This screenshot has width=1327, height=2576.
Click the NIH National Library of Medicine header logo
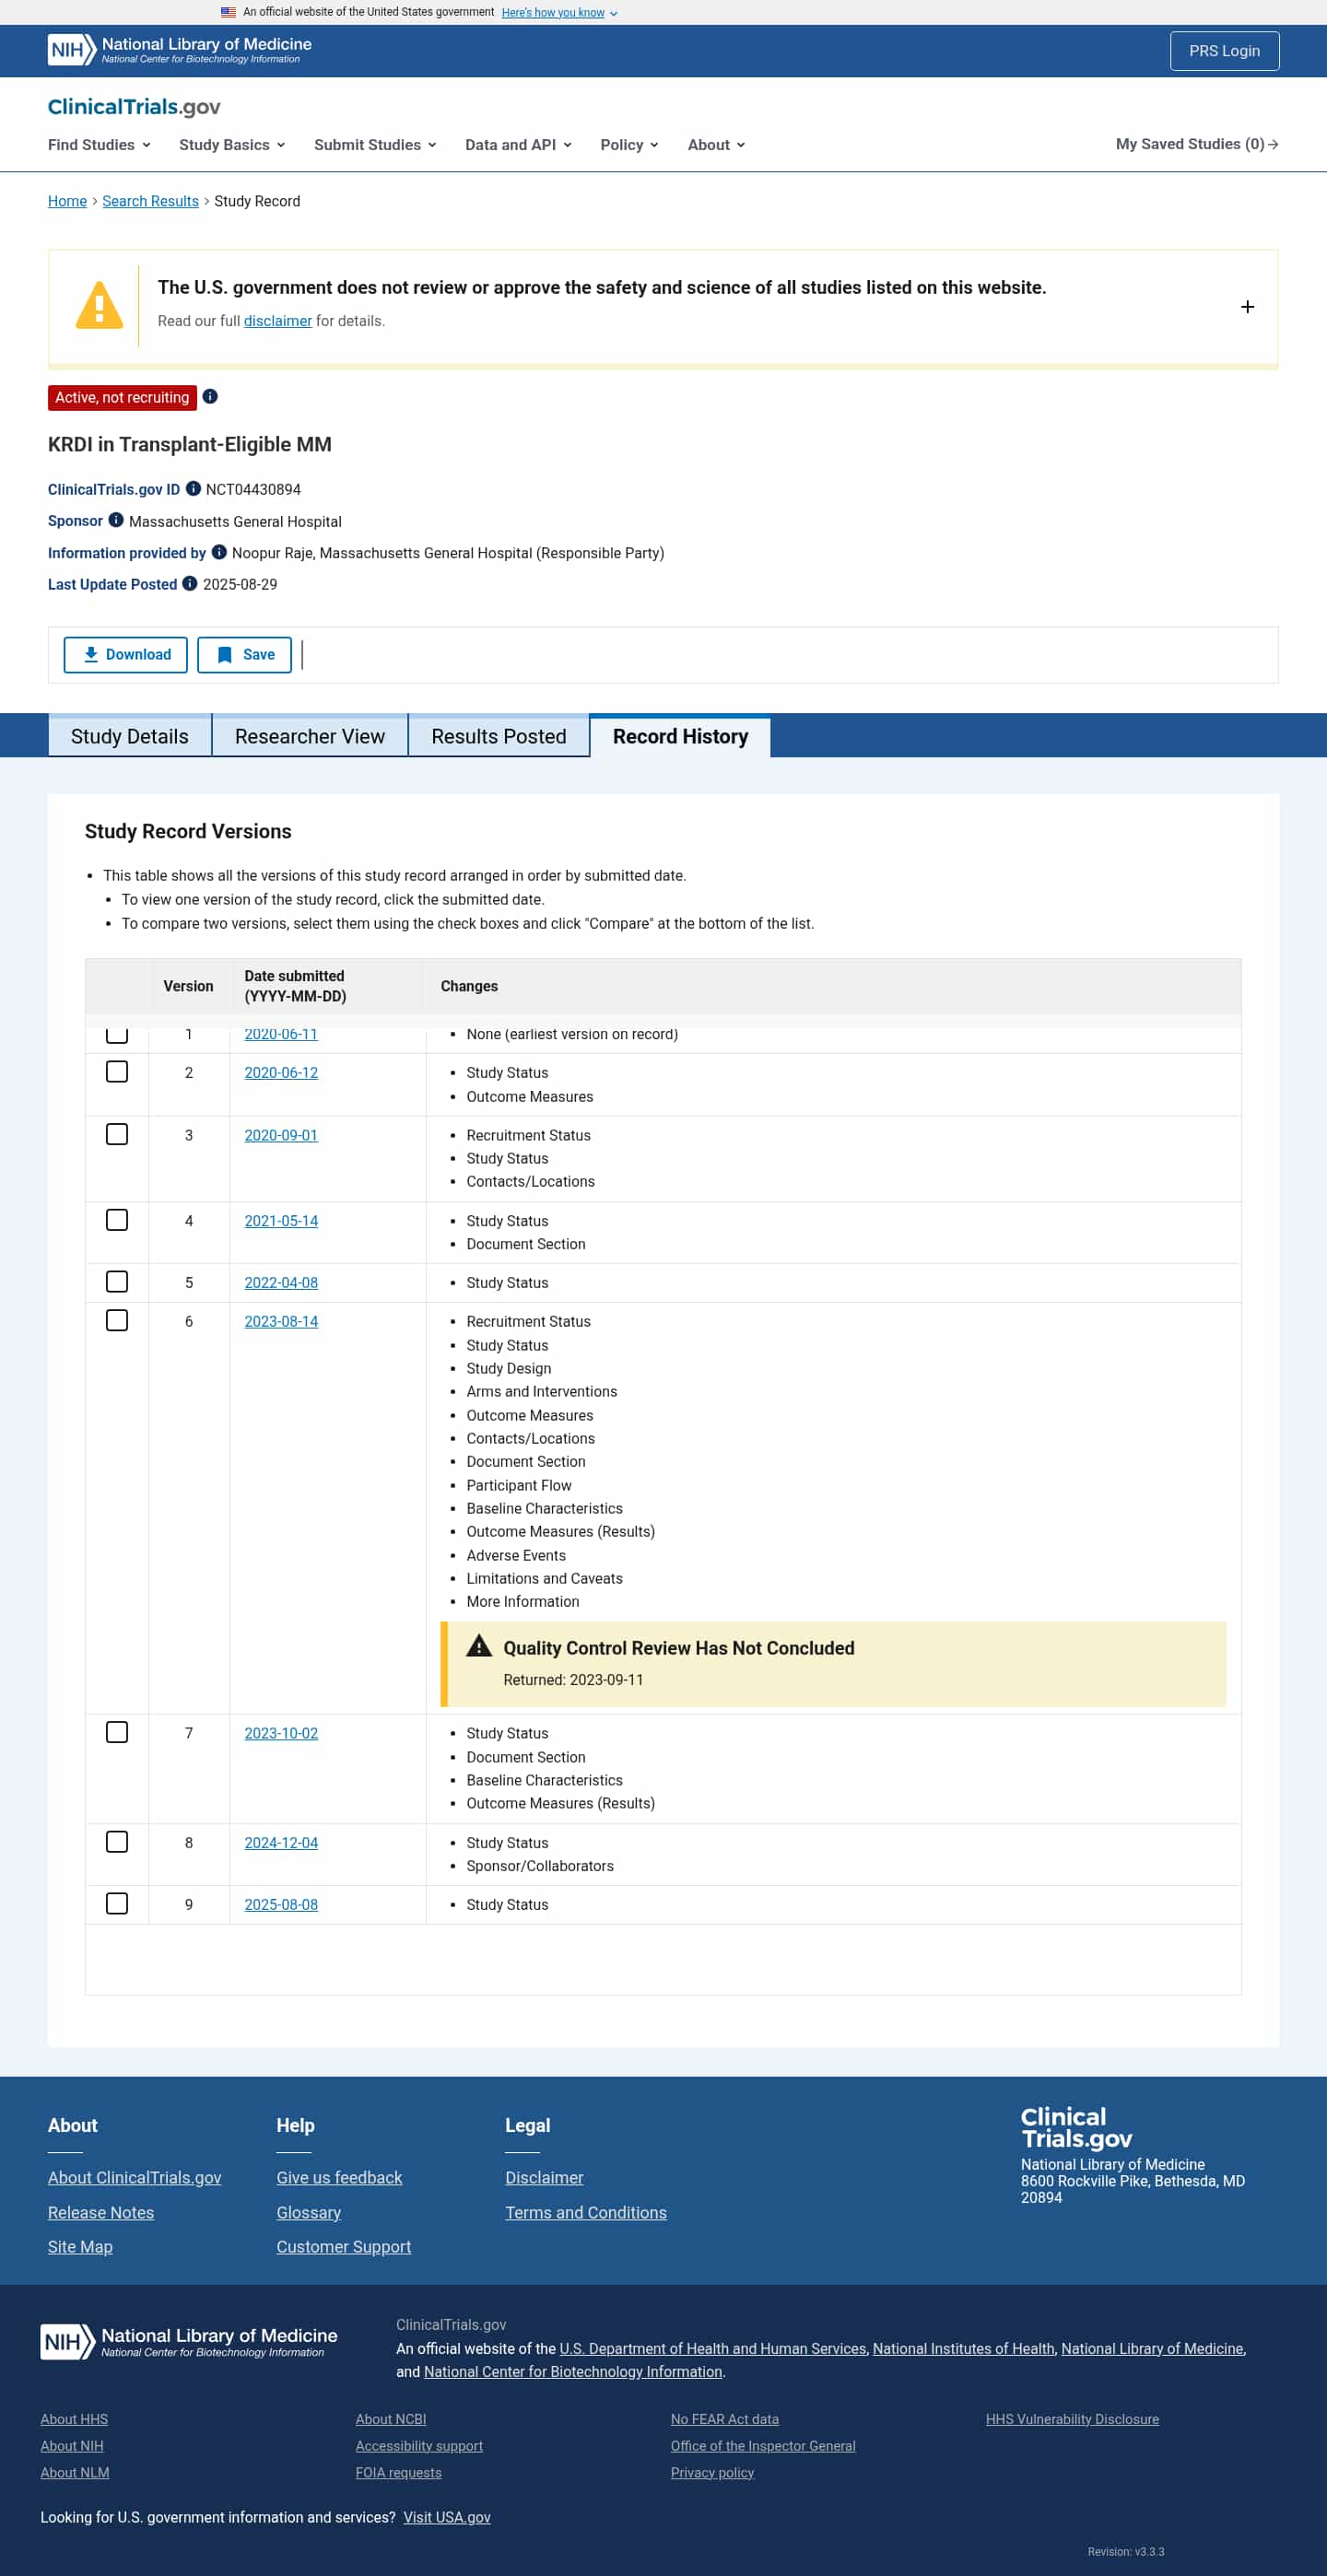(x=180, y=50)
